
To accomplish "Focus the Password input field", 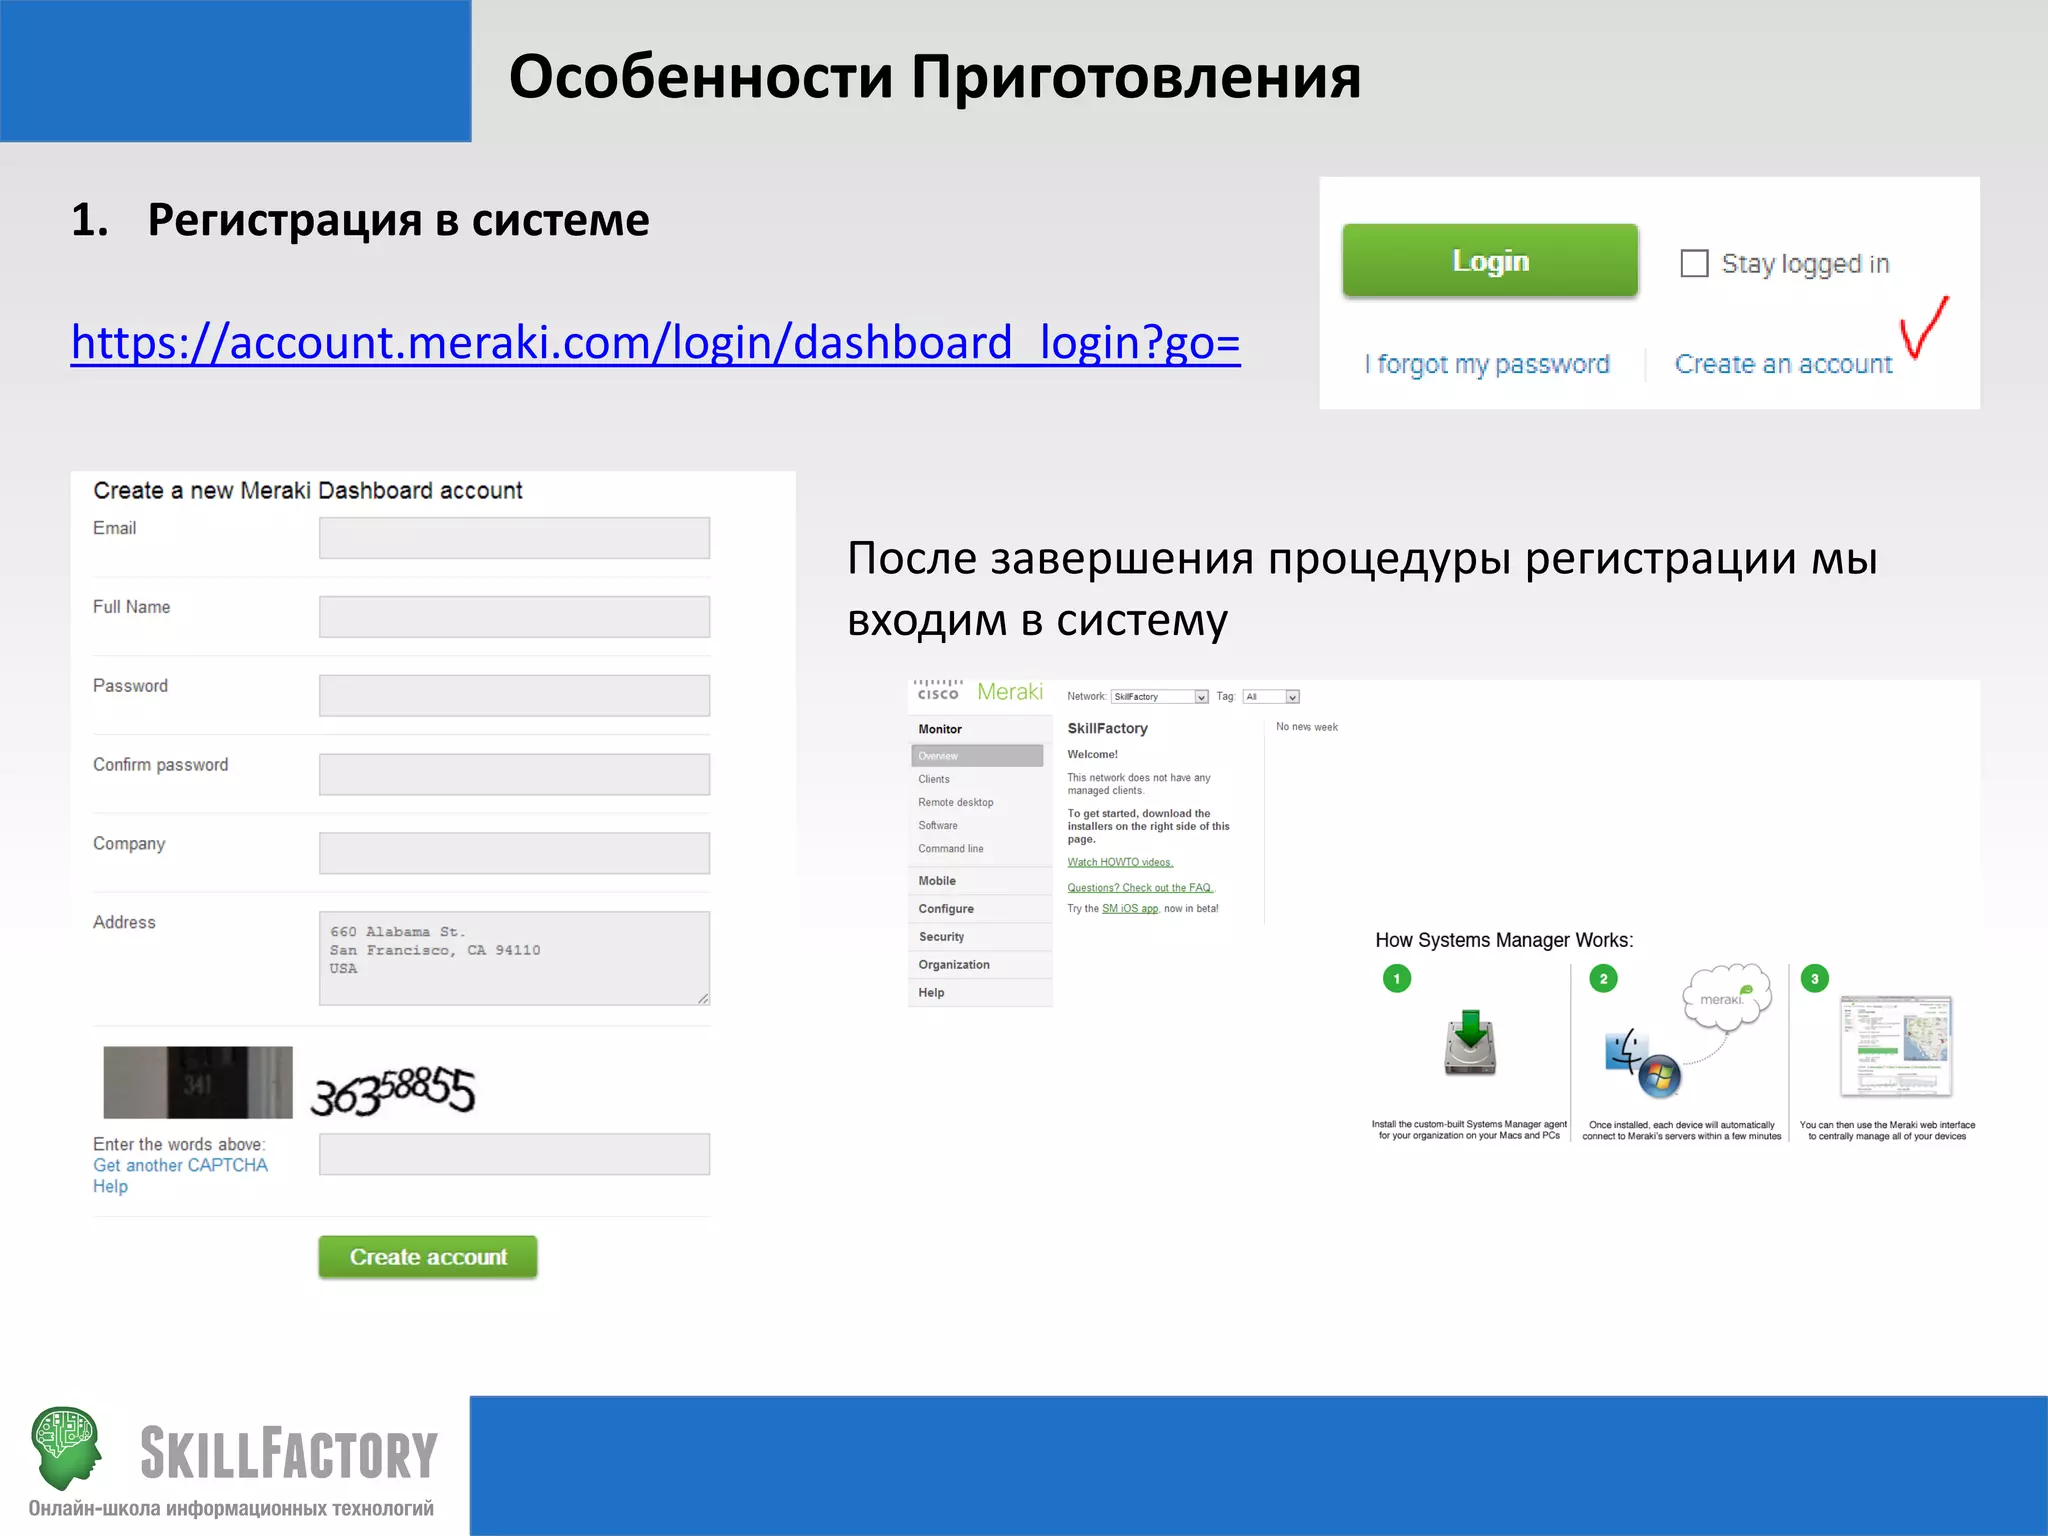I will pos(514,696).
